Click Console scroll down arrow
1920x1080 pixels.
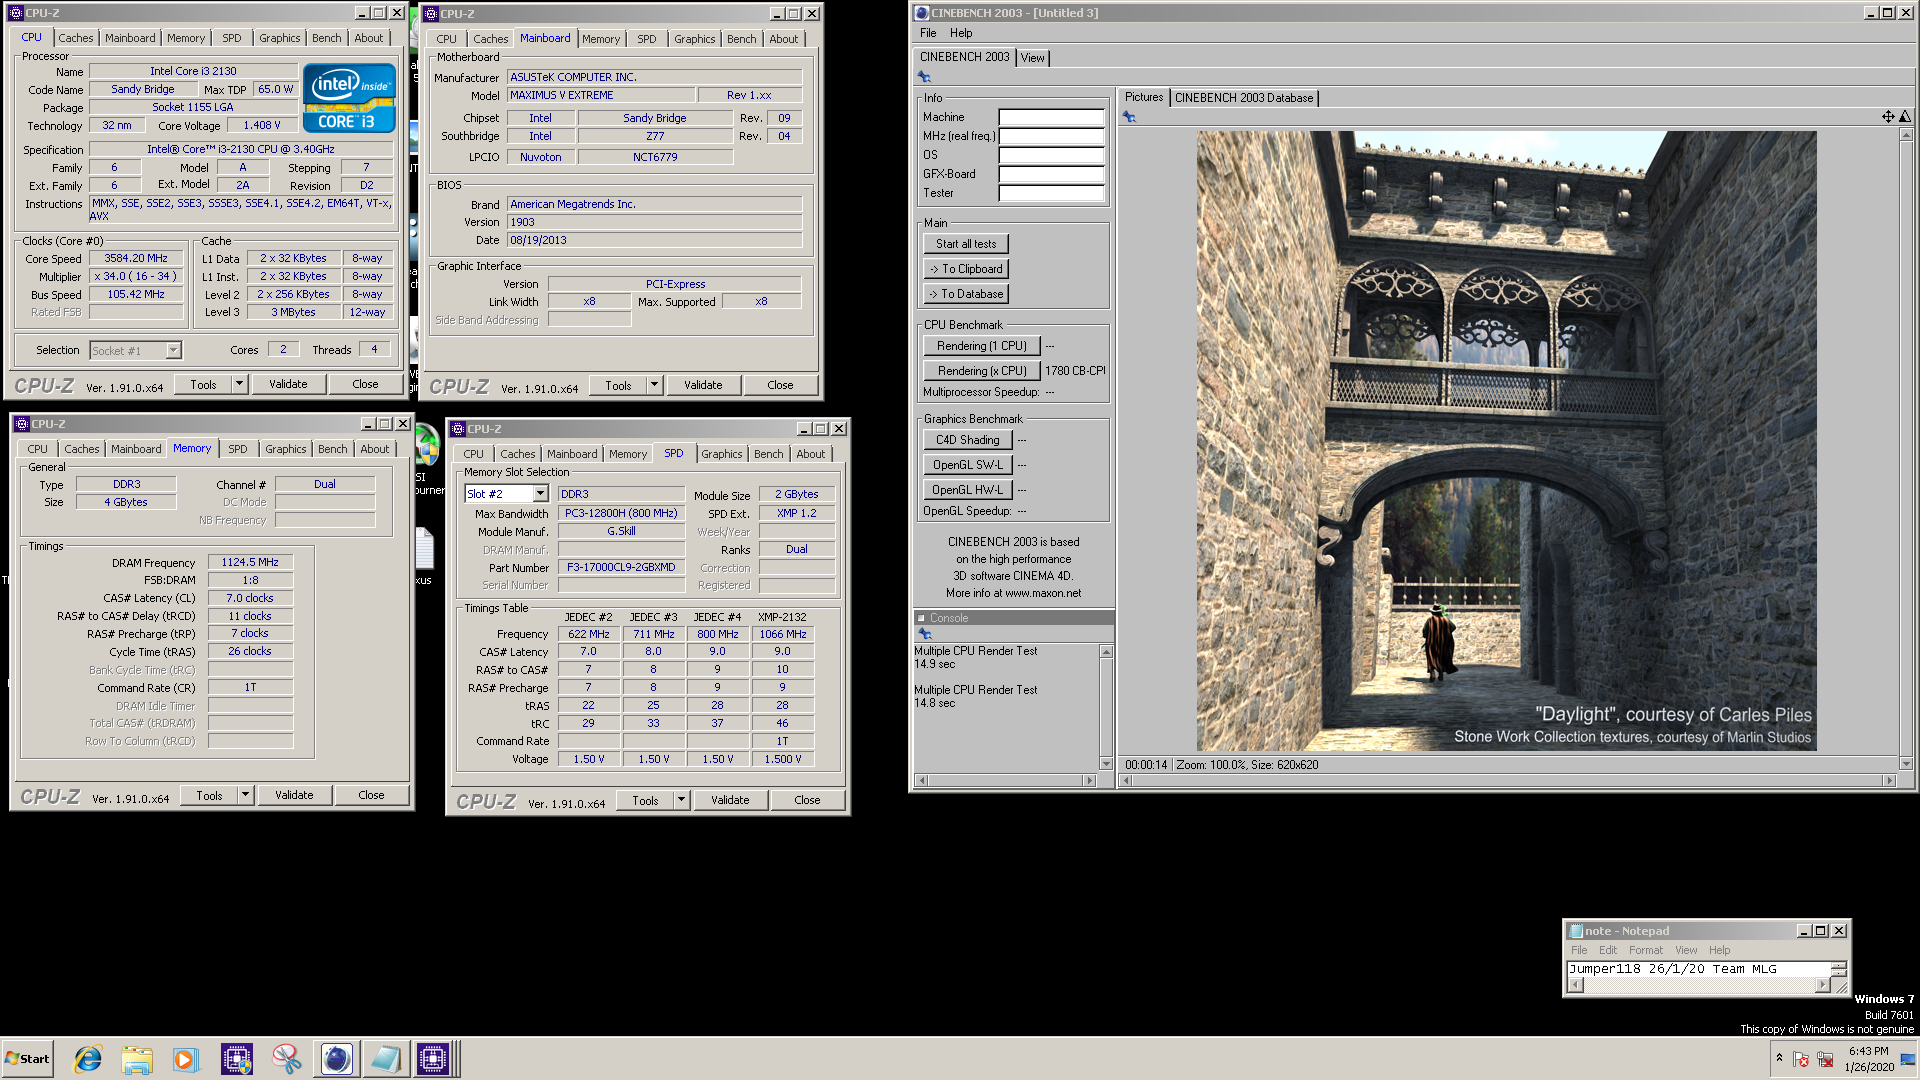tap(1106, 763)
